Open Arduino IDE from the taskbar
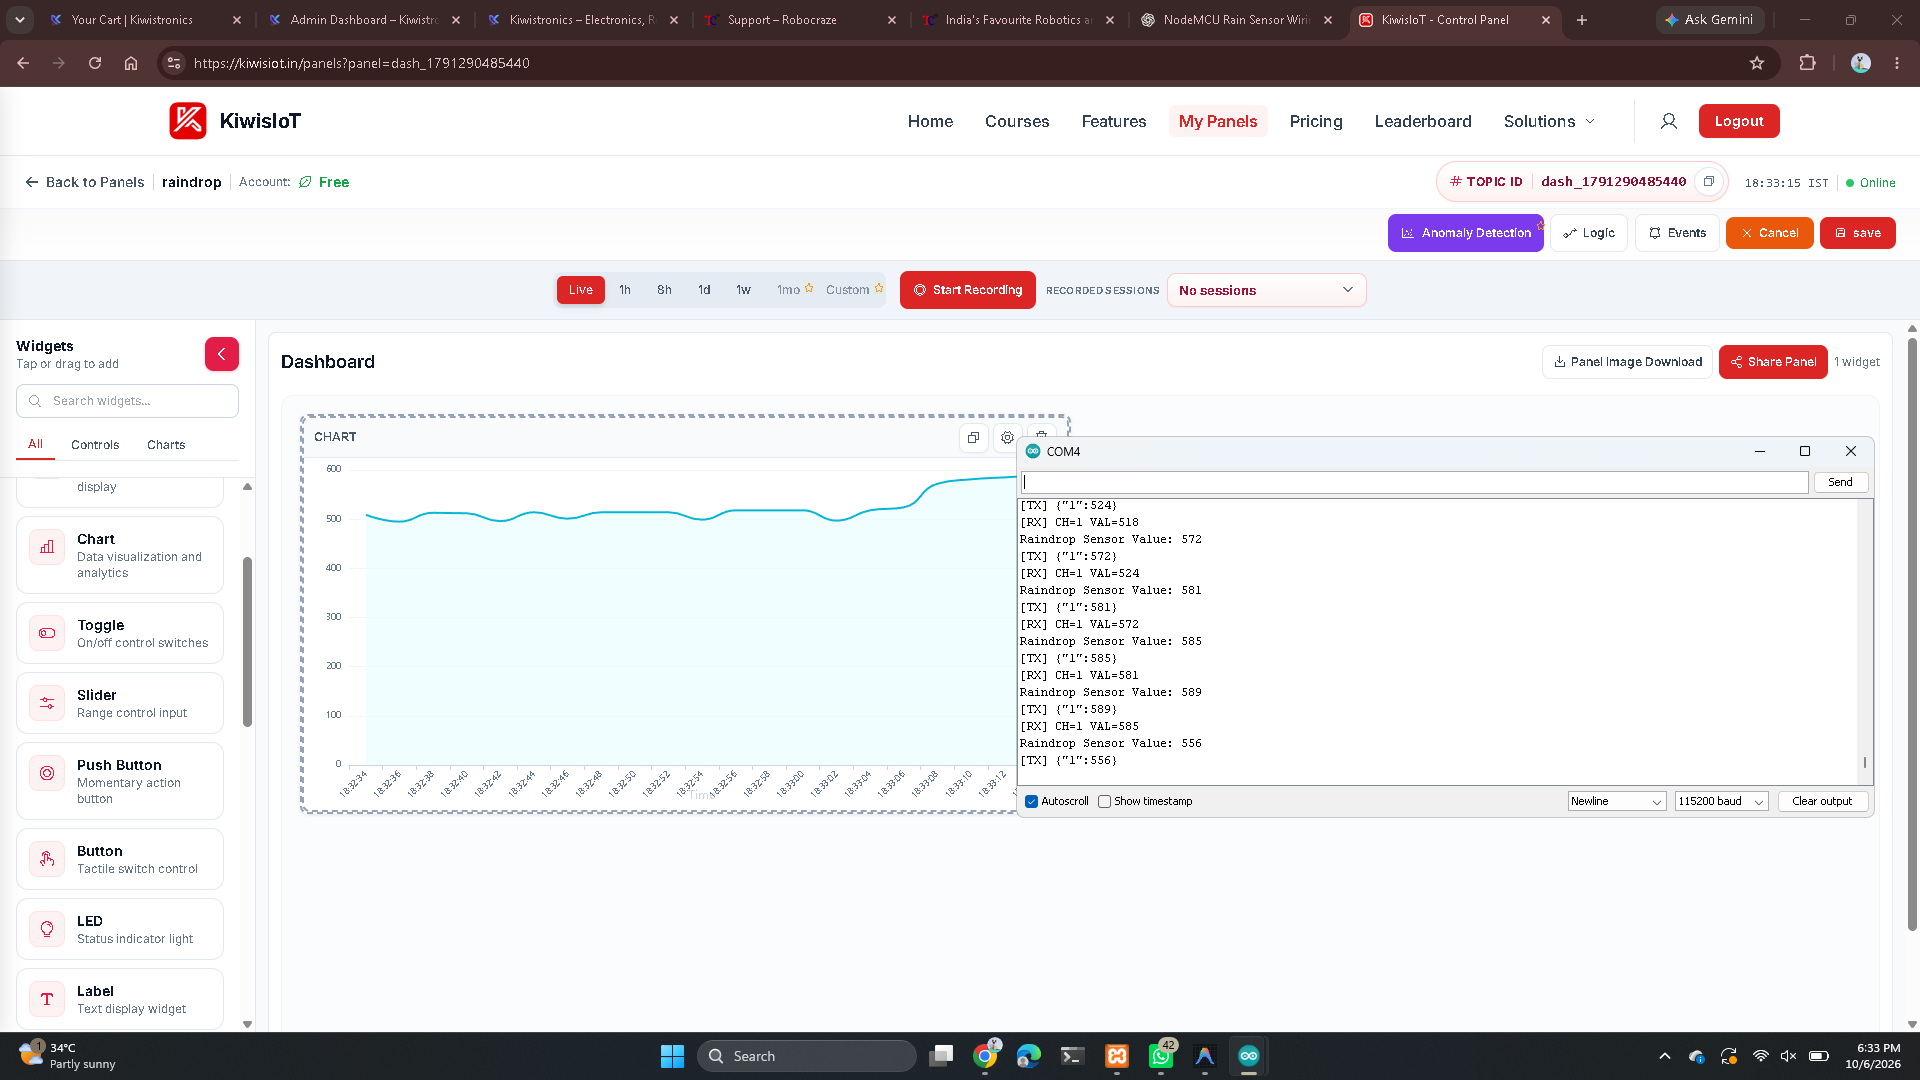 pyautogui.click(x=1248, y=1056)
